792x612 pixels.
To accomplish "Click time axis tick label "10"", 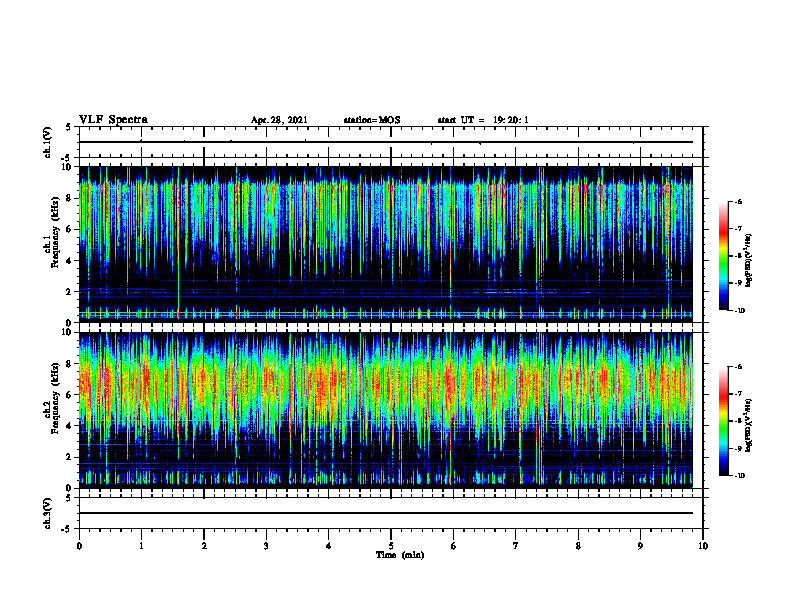I will (x=703, y=546).
